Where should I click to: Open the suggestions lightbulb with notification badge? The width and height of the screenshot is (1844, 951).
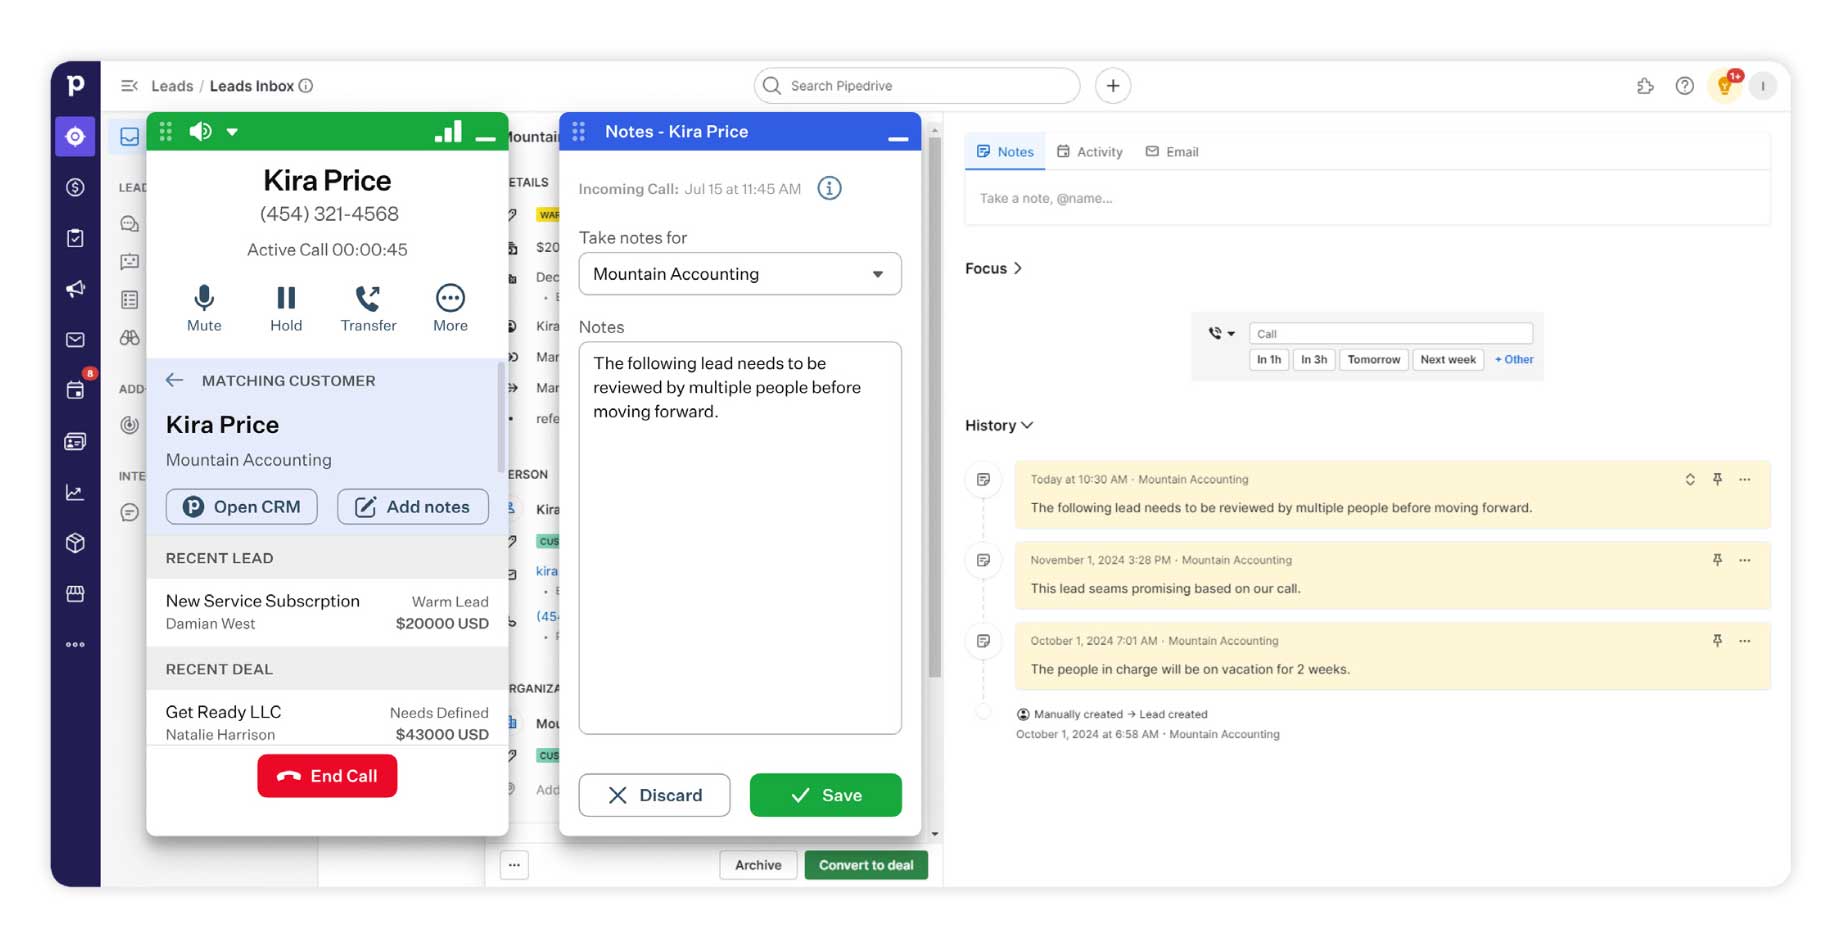[x=1724, y=85]
